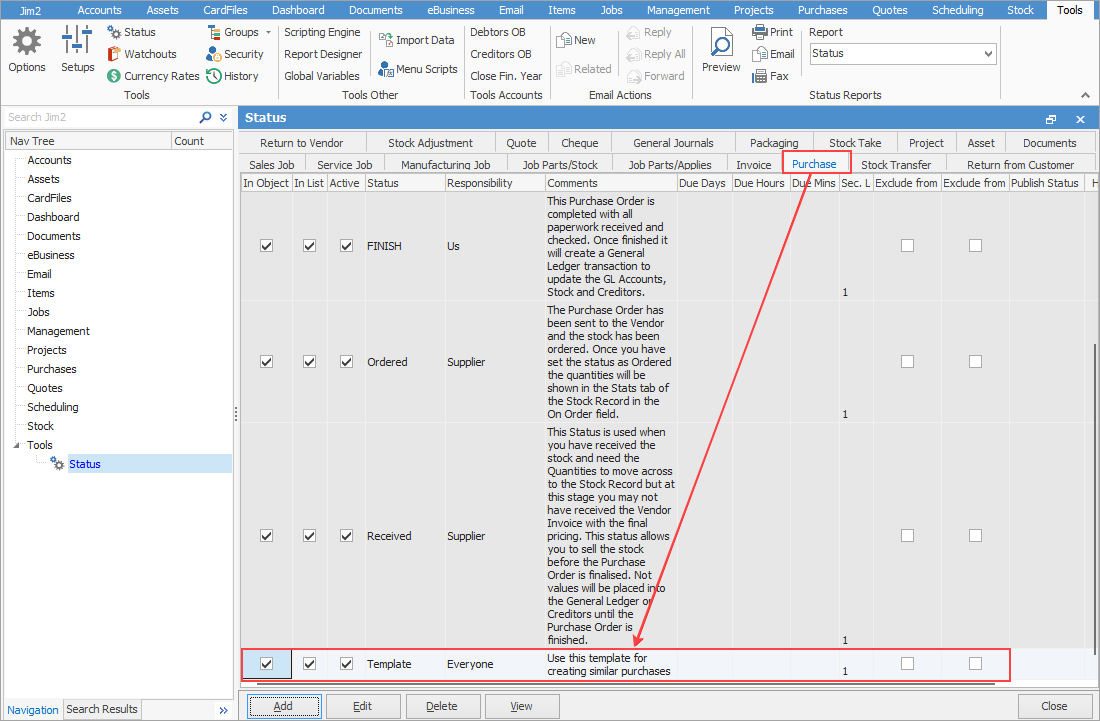
Task: Tick Exclude from checkbox on FINISH row
Action: click(907, 246)
